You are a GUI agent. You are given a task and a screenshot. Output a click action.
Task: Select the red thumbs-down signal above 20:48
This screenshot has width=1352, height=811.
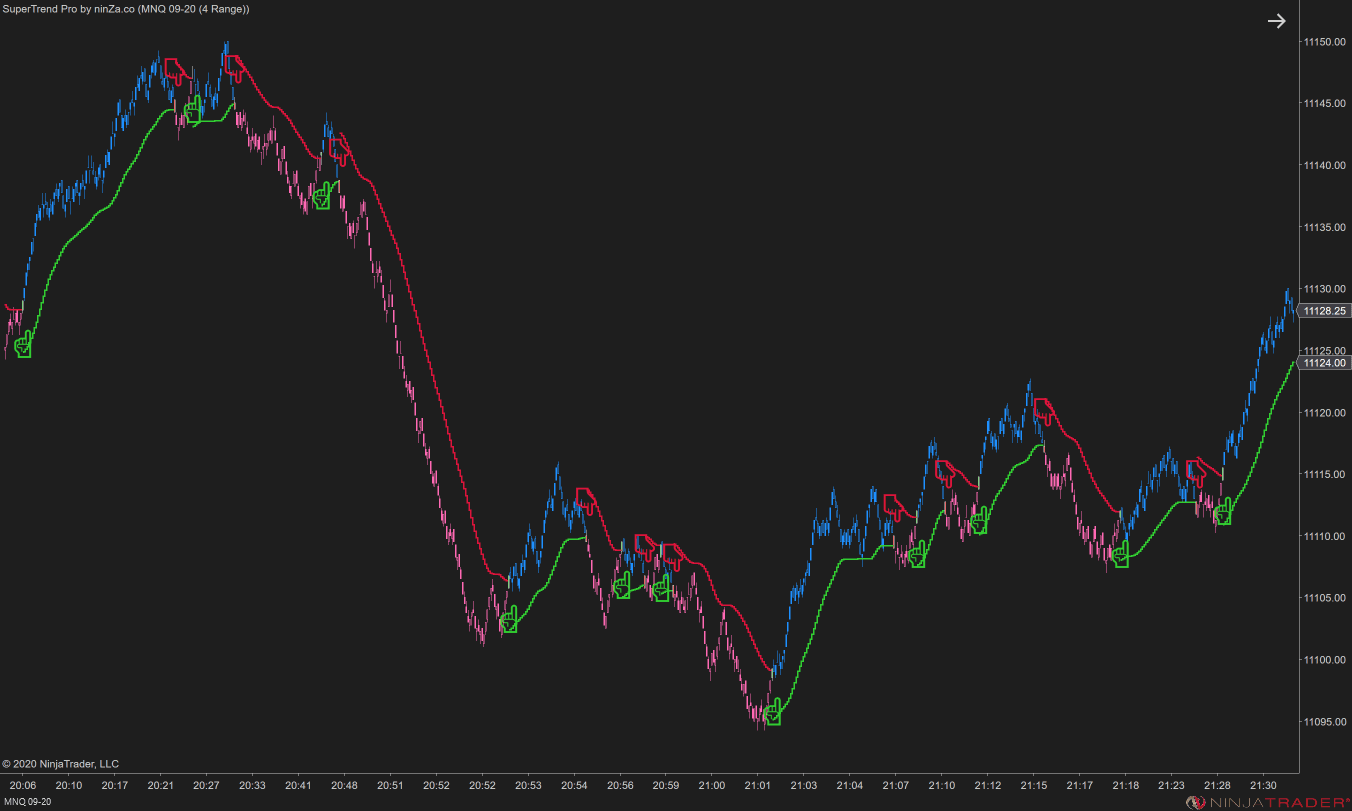point(341,151)
